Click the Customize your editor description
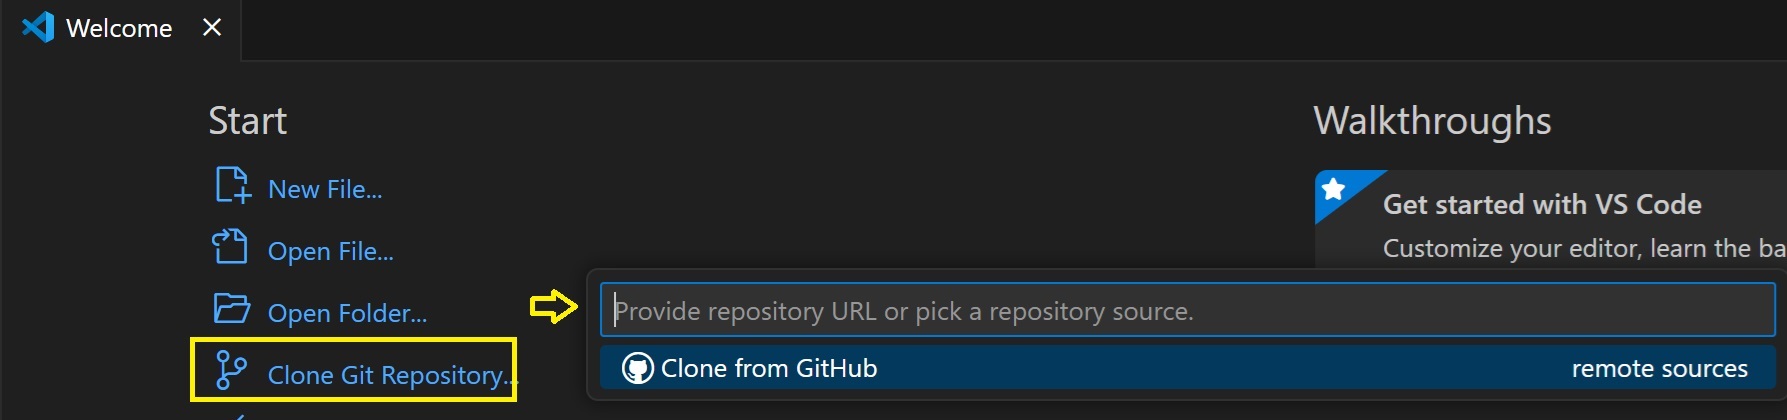 1580,248
